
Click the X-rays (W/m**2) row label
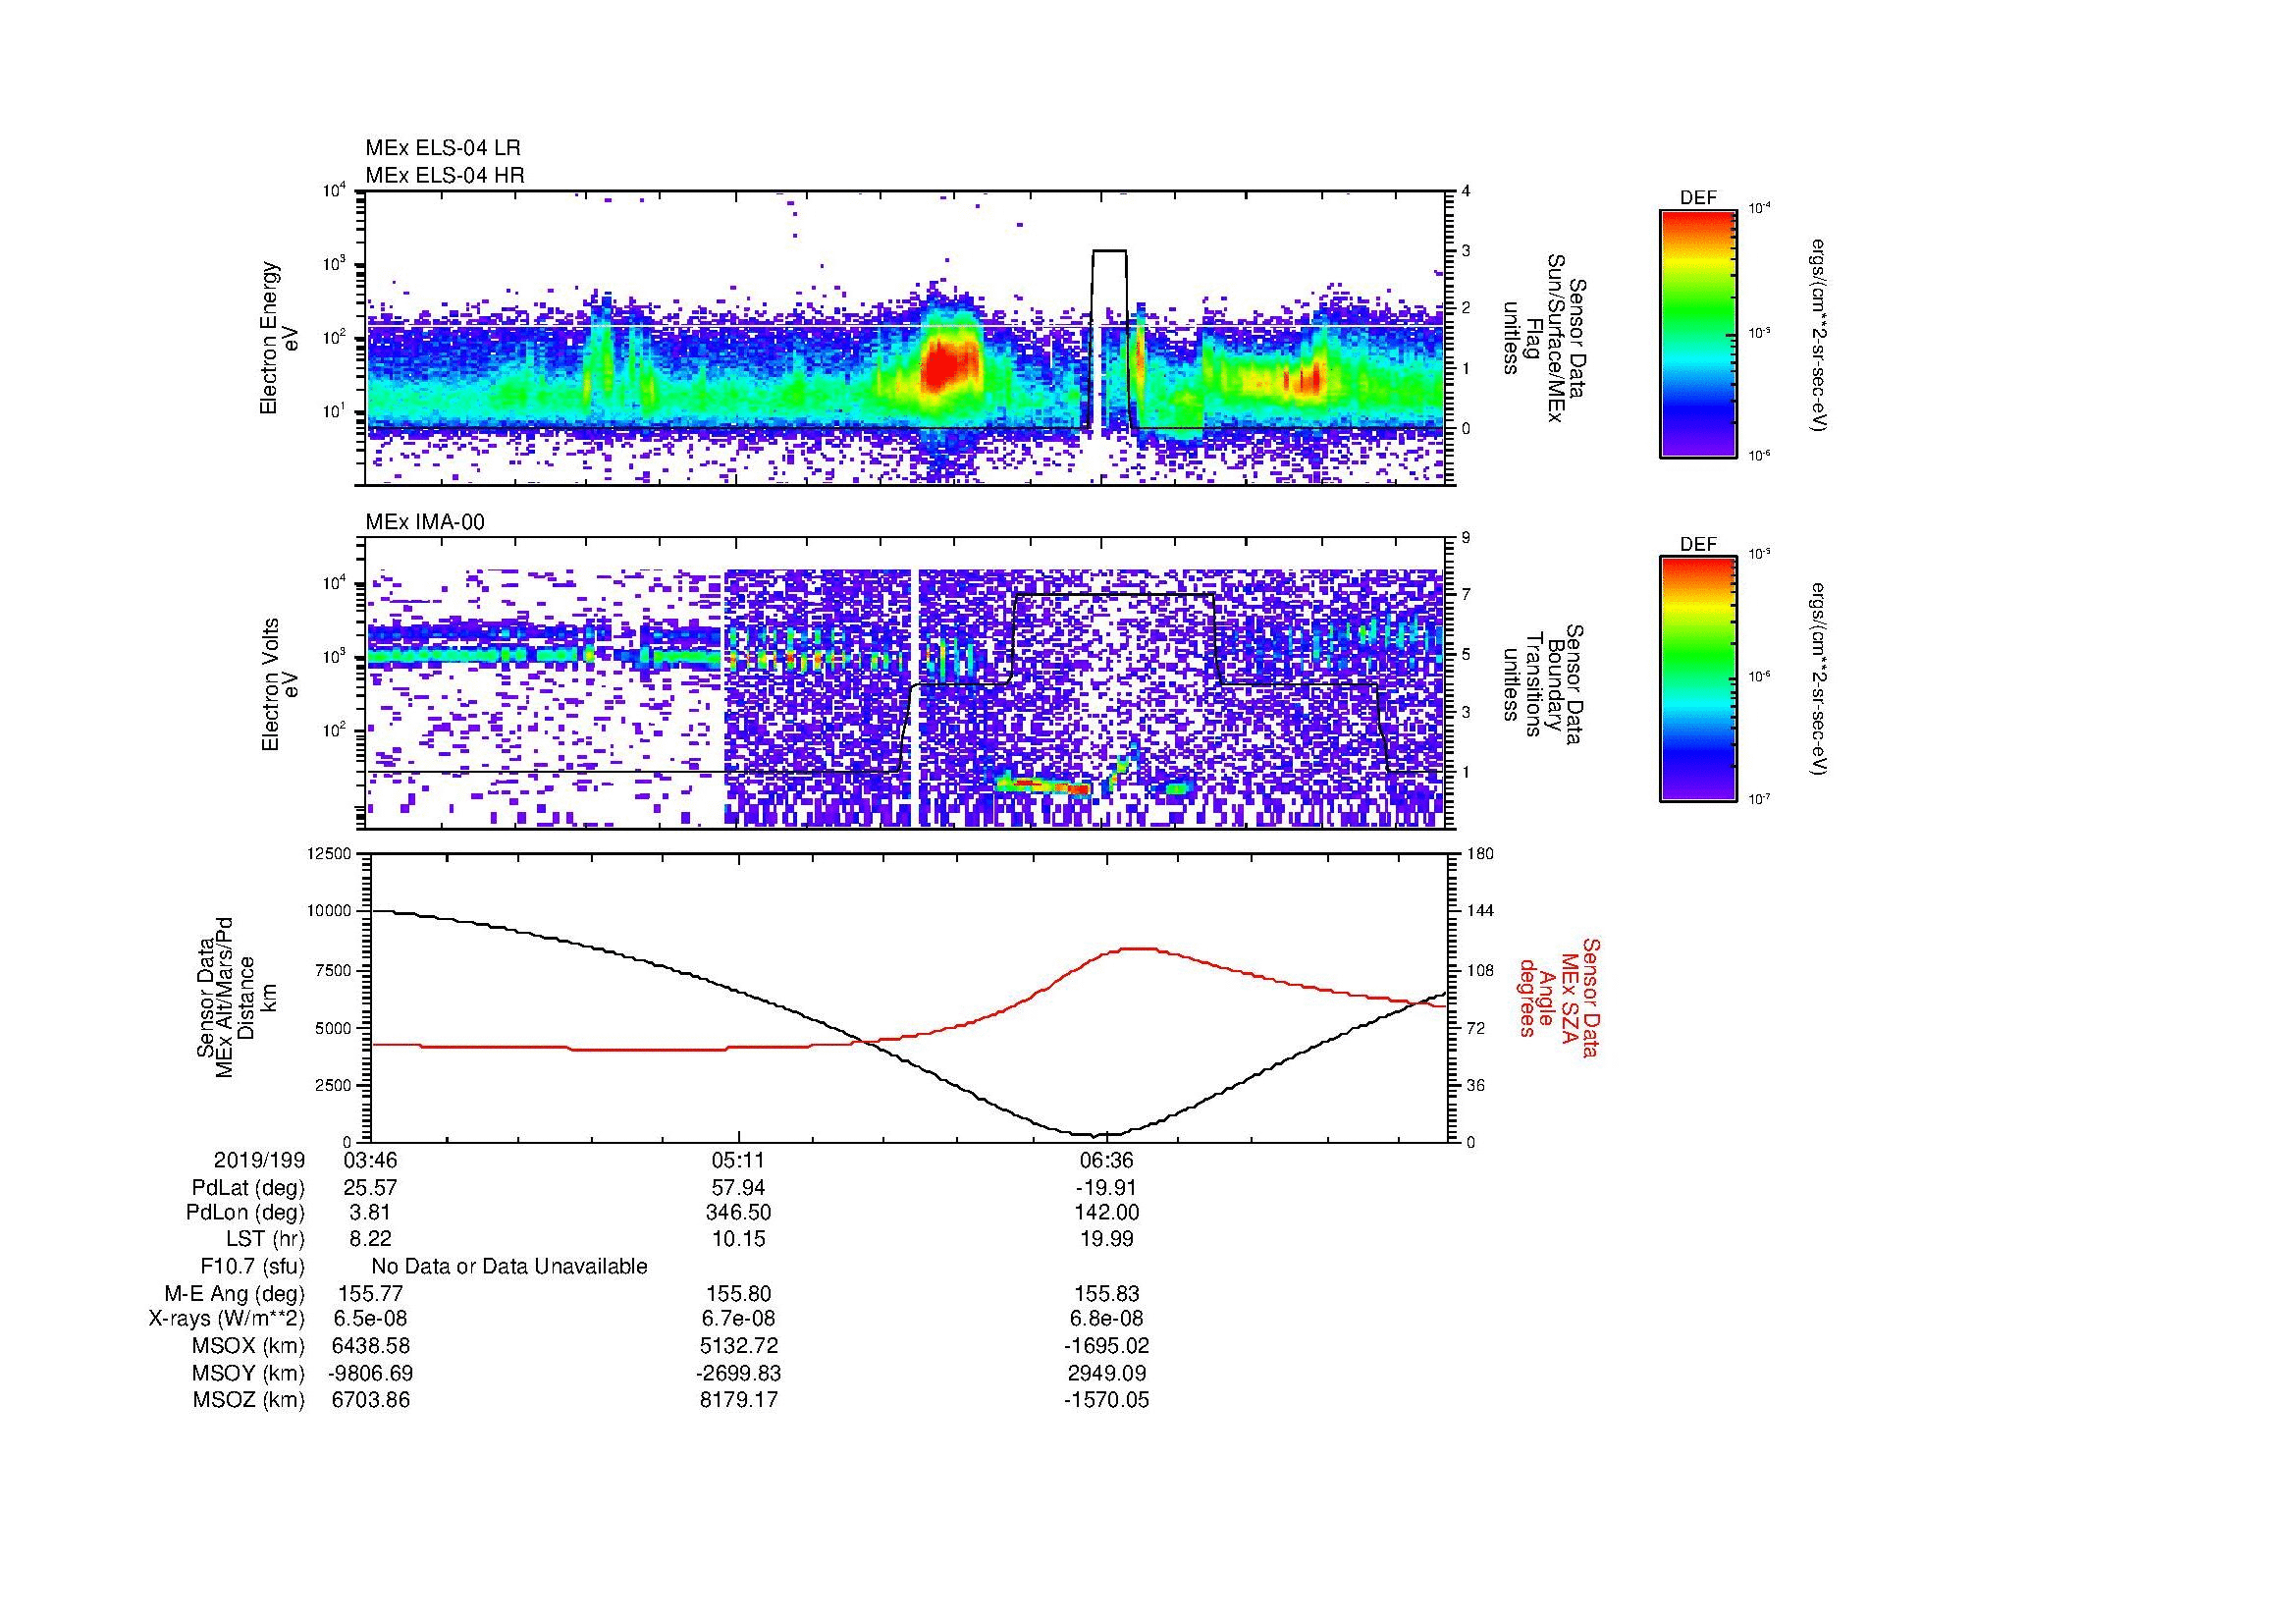pos(227,1319)
